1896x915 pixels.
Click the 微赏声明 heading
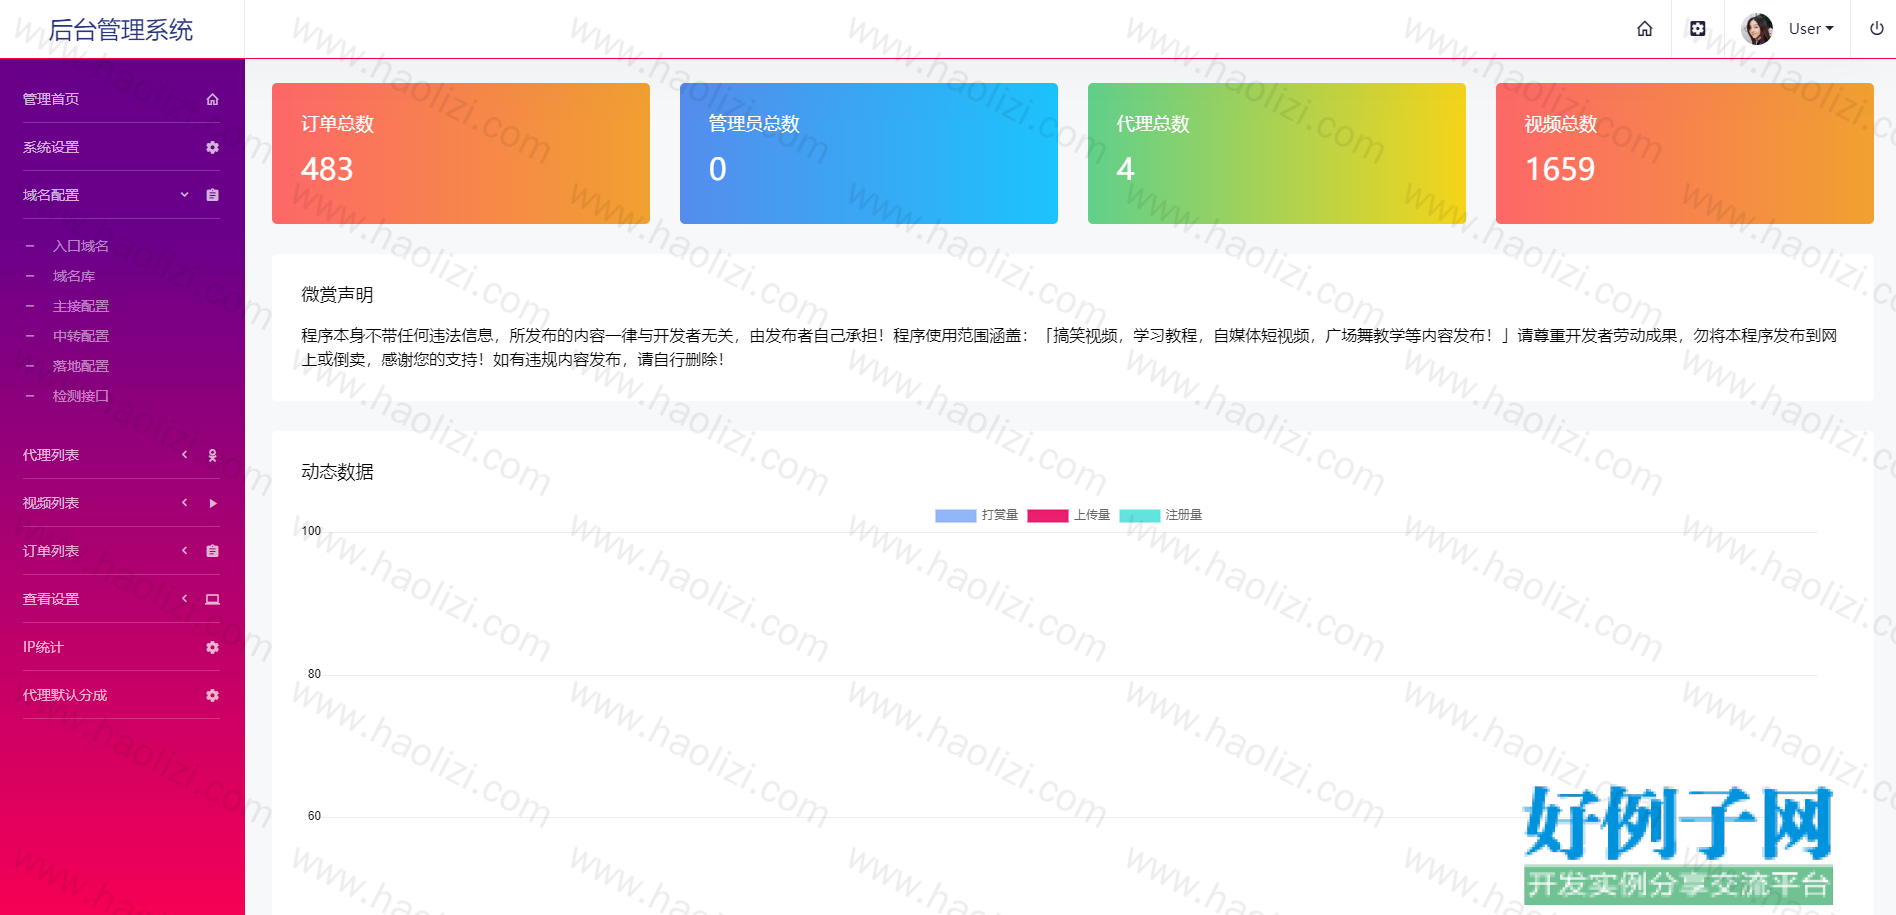337,295
